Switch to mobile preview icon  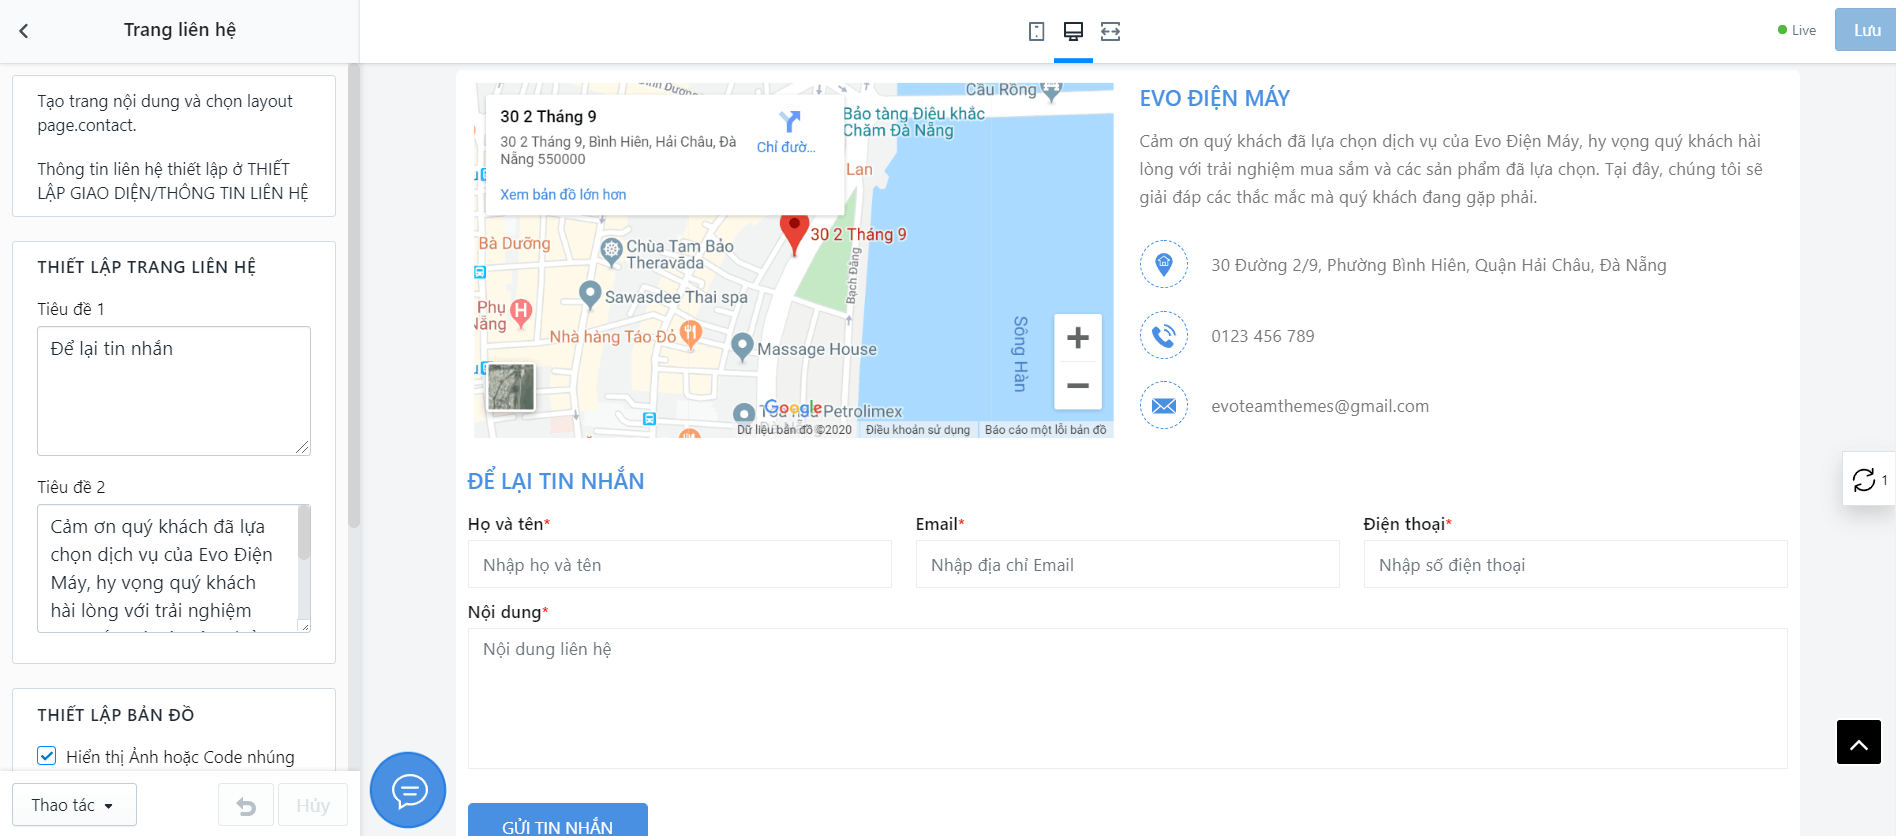[x=1036, y=31]
